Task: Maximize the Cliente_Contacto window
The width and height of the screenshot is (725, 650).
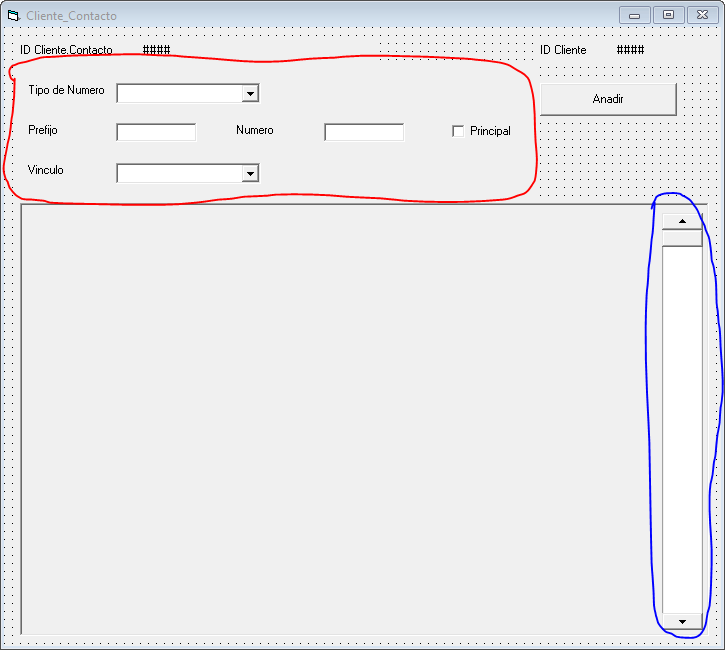Action: tap(668, 15)
